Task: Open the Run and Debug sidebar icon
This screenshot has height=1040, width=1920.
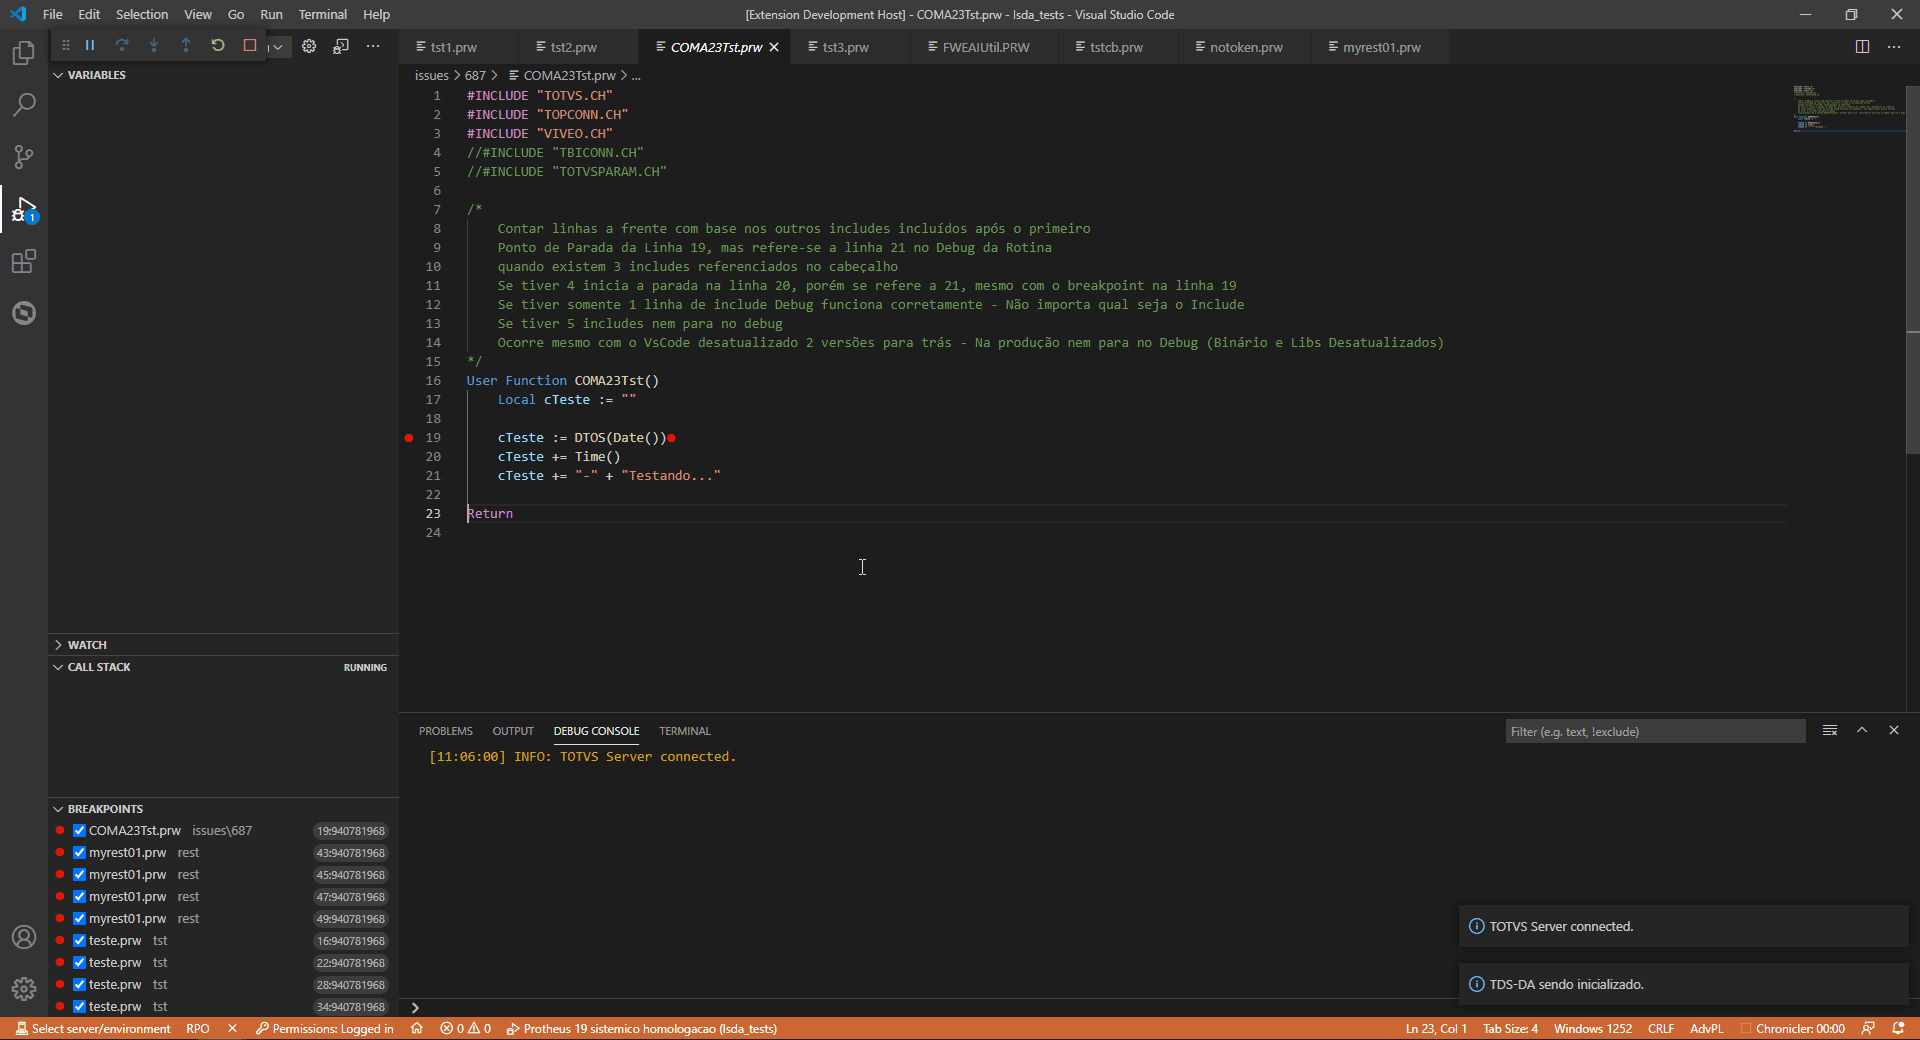Action: [x=23, y=210]
